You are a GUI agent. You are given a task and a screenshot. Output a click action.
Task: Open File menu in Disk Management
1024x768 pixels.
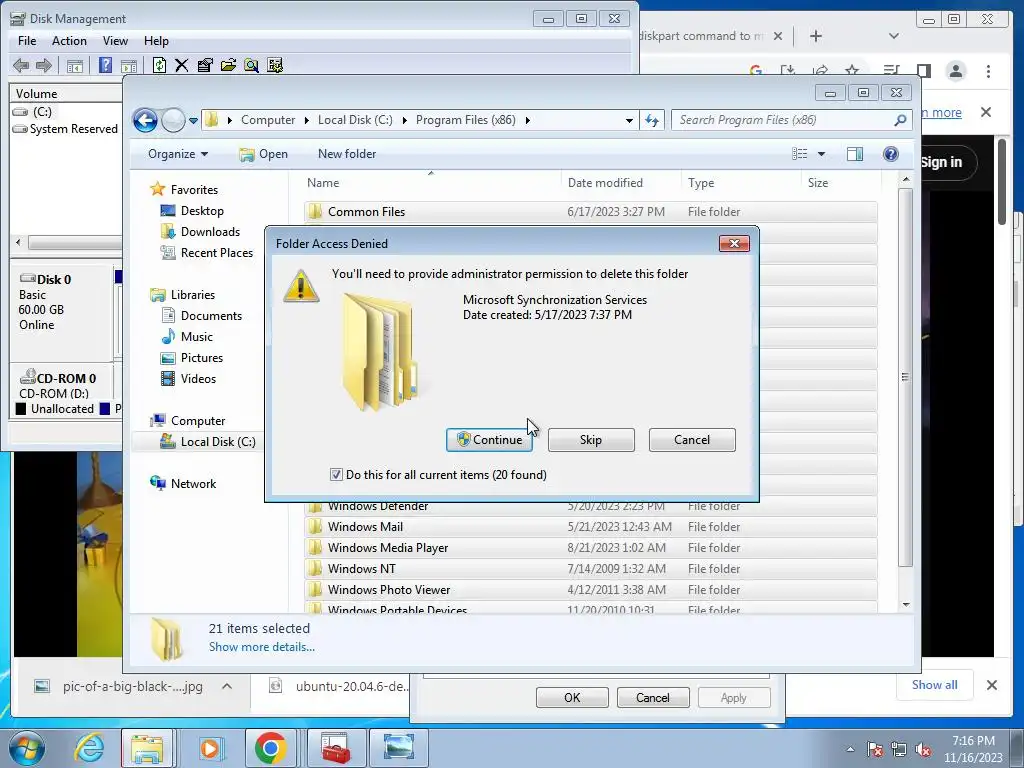point(27,40)
